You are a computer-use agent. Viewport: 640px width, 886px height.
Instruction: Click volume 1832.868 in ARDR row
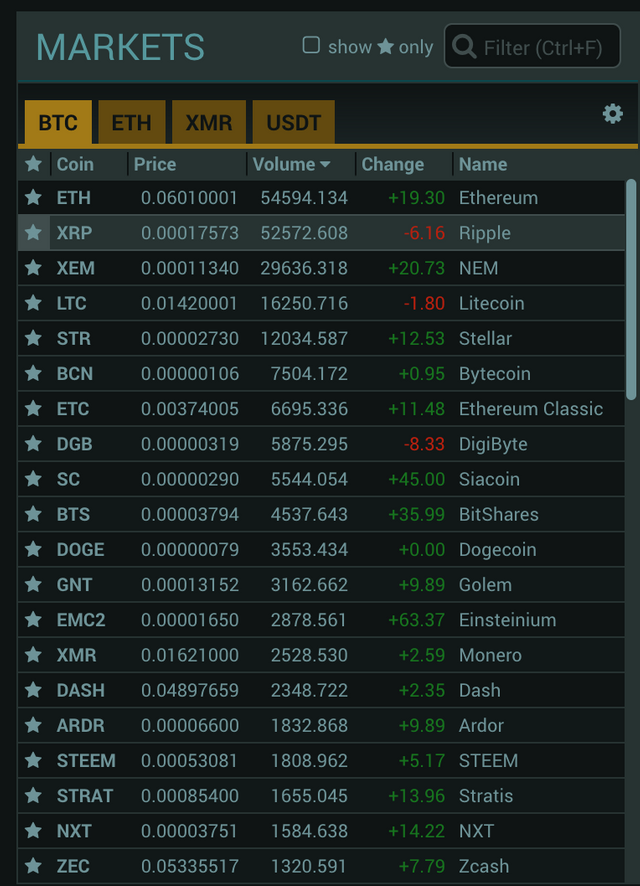[x=309, y=725]
